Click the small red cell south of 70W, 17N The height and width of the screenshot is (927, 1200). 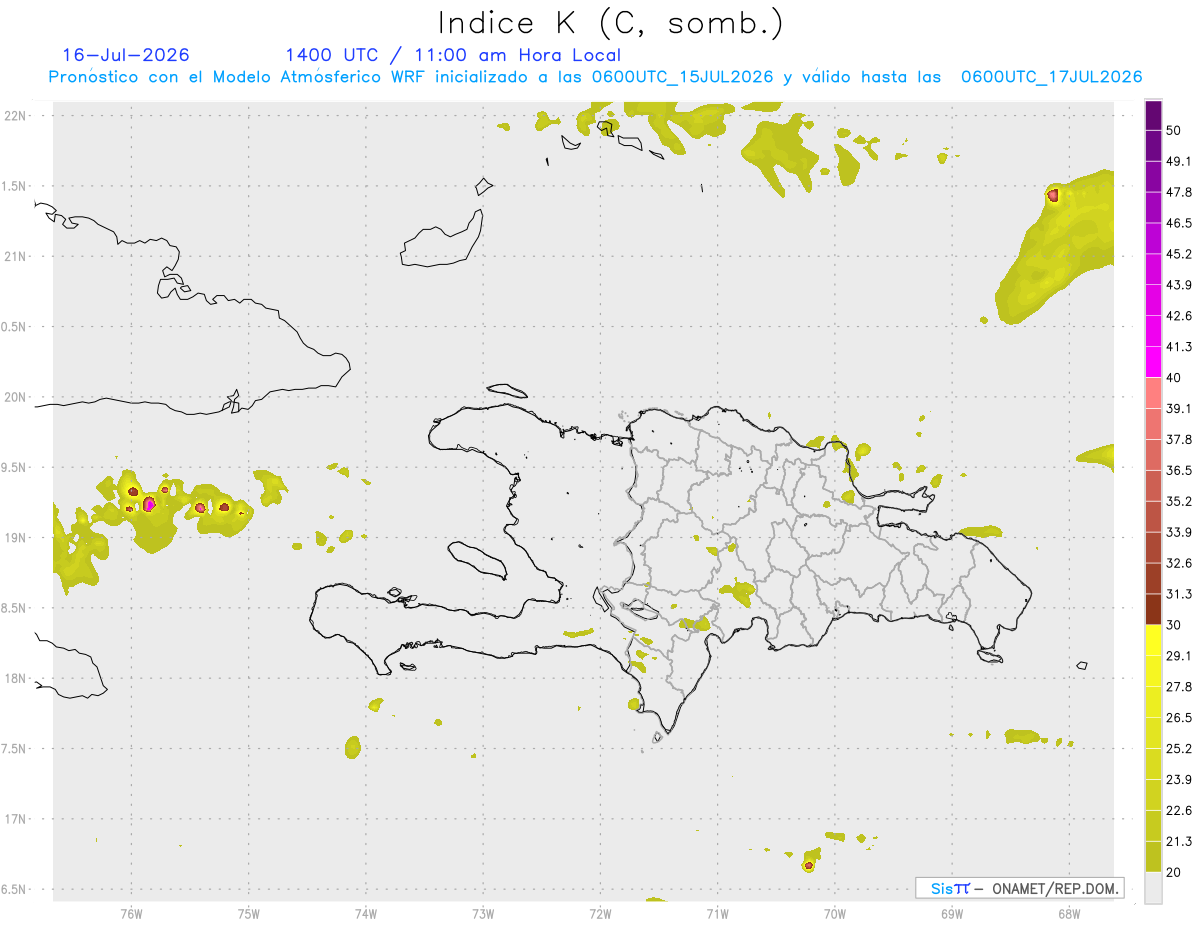(808, 866)
